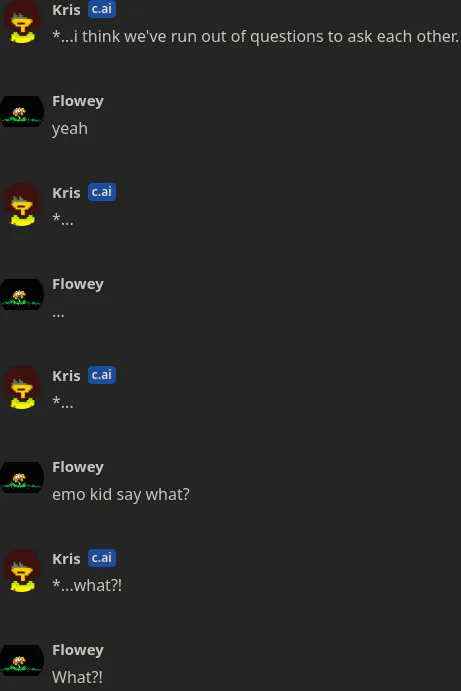Click Flowey's 'yeah' message text
Image resolution: width=461 pixels, height=691 pixels.
coord(70,129)
